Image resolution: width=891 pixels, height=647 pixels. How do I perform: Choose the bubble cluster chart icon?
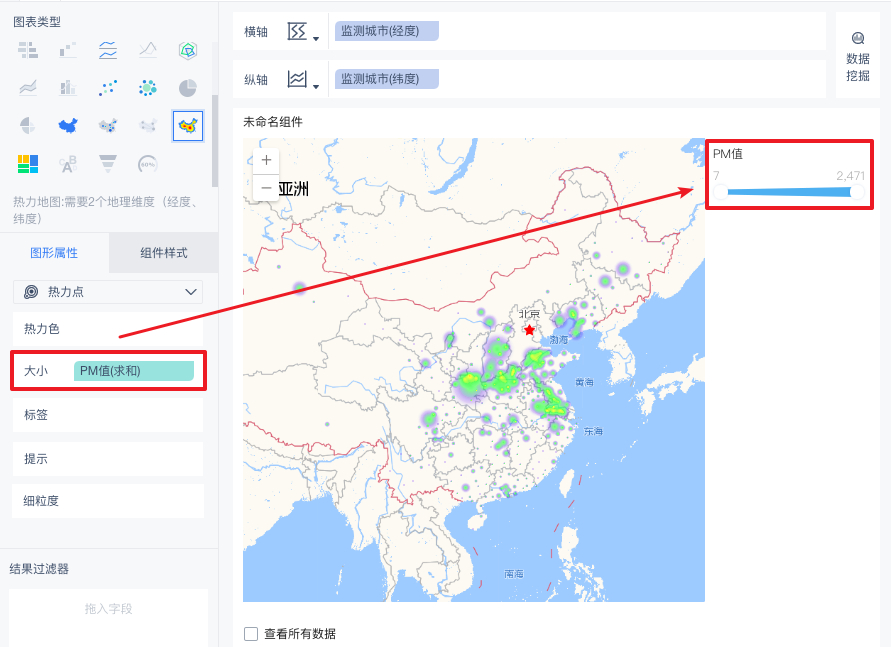tap(148, 88)
